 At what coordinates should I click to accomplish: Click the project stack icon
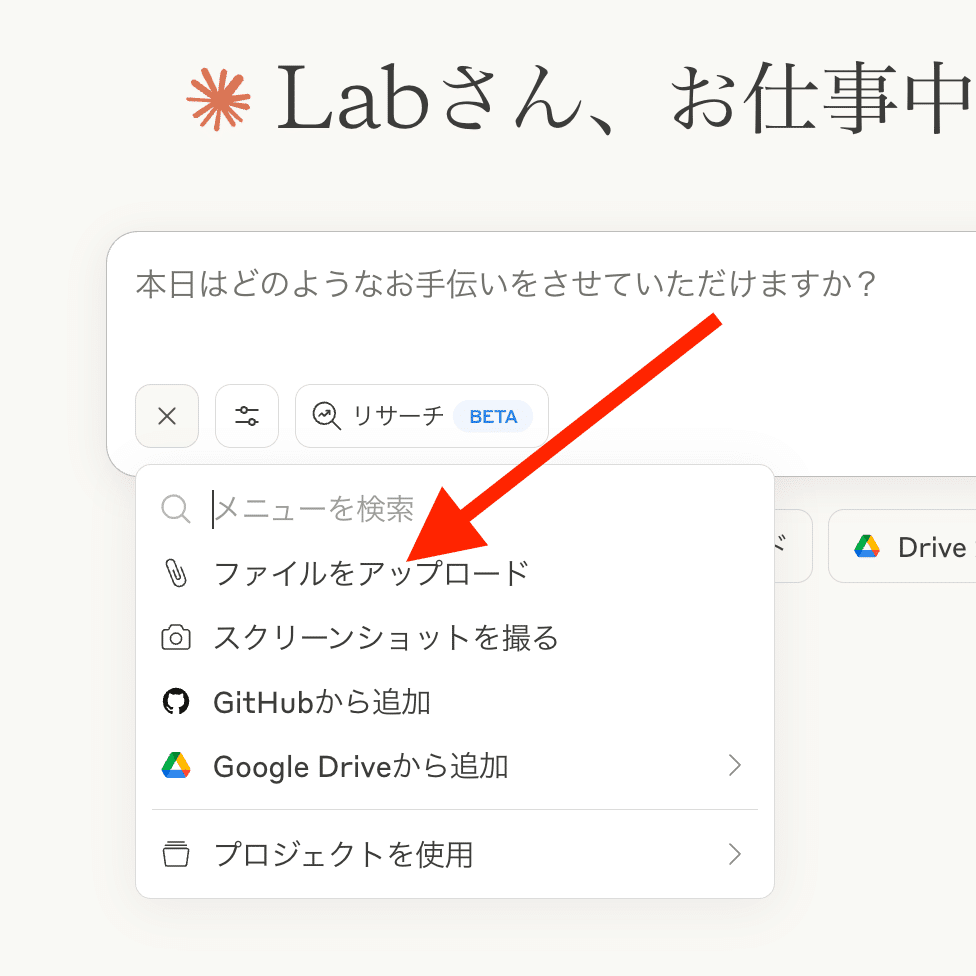(x=176, y=855)
